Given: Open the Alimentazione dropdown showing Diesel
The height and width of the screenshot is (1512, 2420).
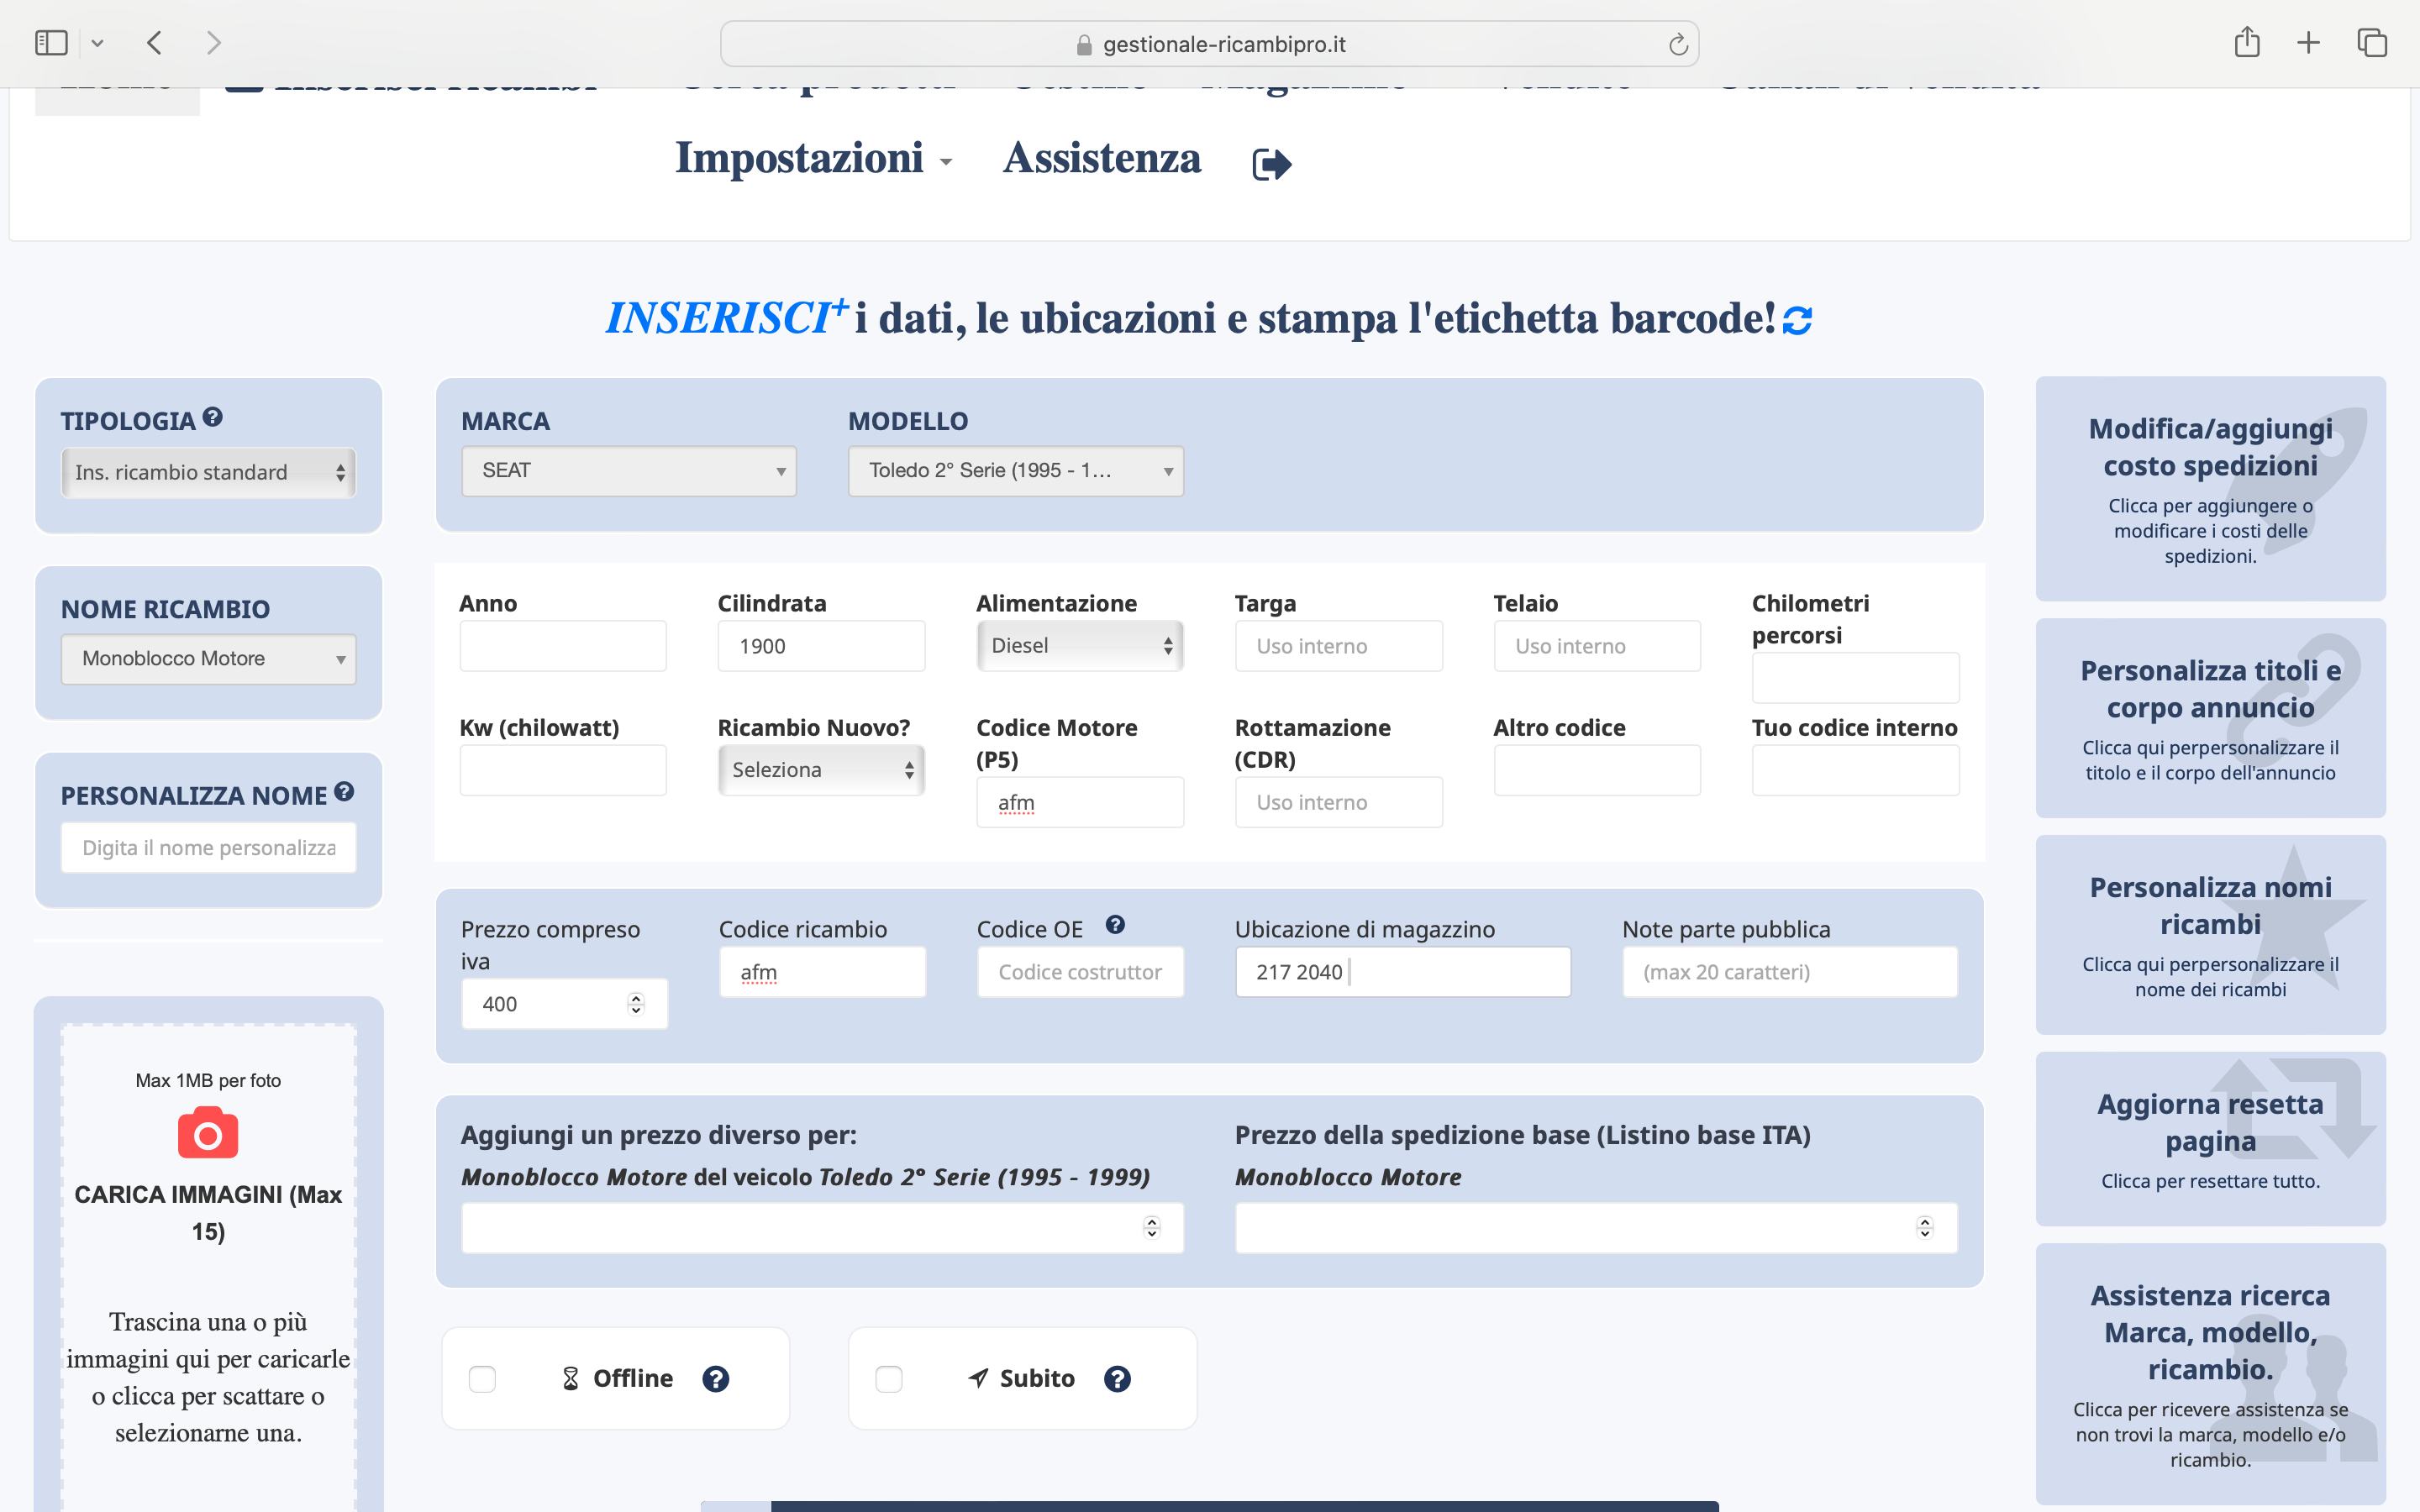Looking at the screenshot, I should 1080,646.
